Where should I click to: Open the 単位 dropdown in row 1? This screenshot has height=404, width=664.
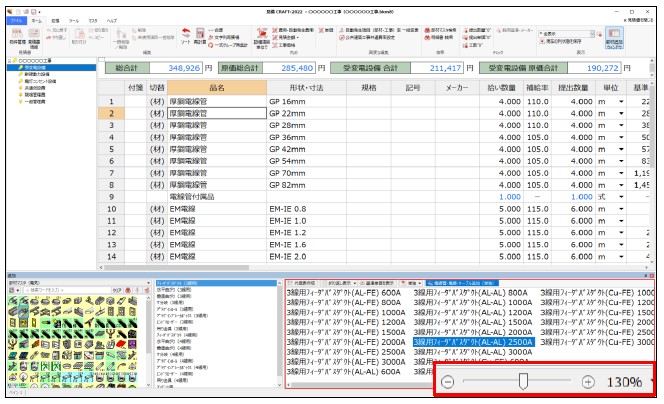622,102
